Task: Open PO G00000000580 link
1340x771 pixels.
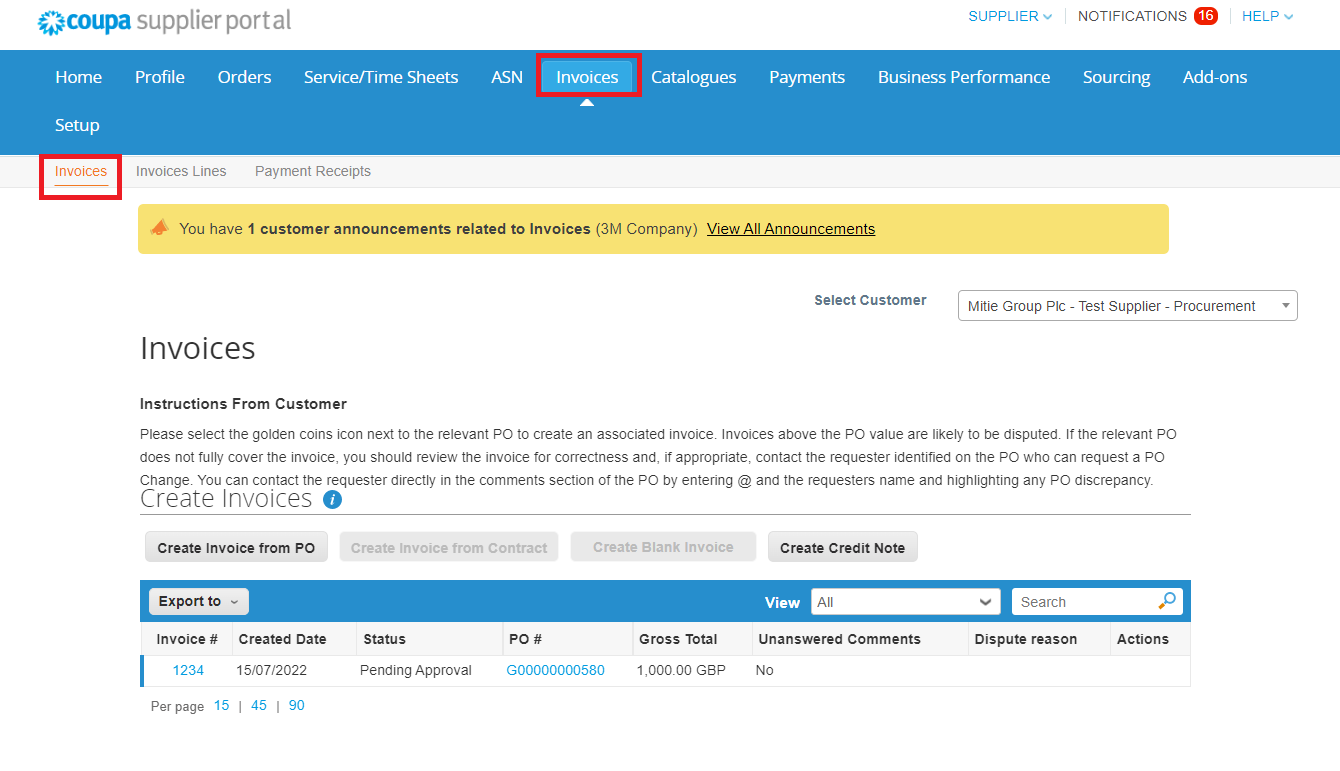Action: click(x=556, y=670)
